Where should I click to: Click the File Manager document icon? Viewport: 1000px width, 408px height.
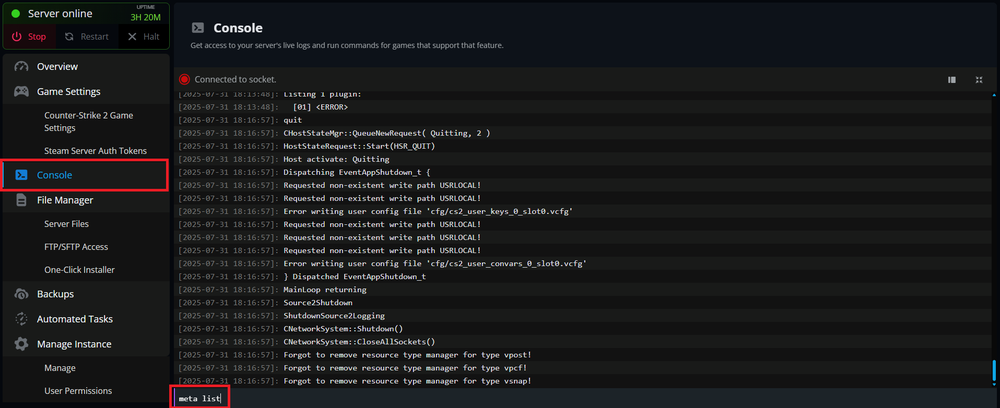[x=22, y=200]
